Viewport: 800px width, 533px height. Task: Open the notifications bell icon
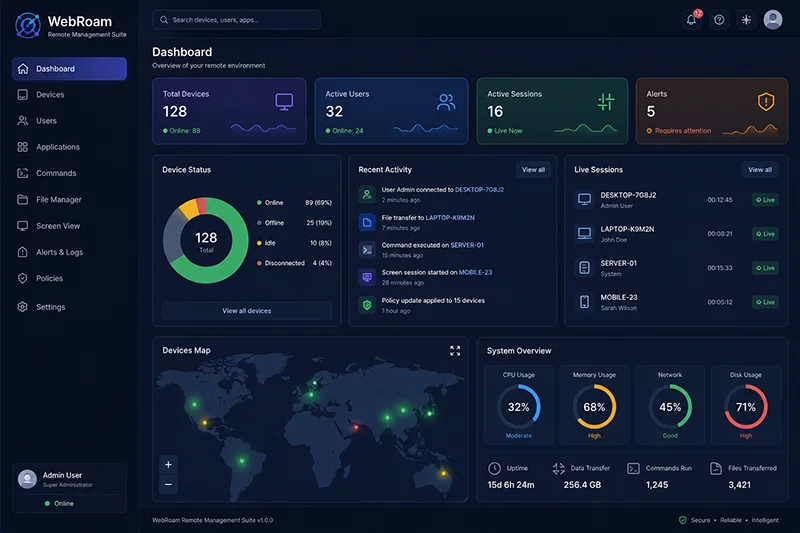691,20
